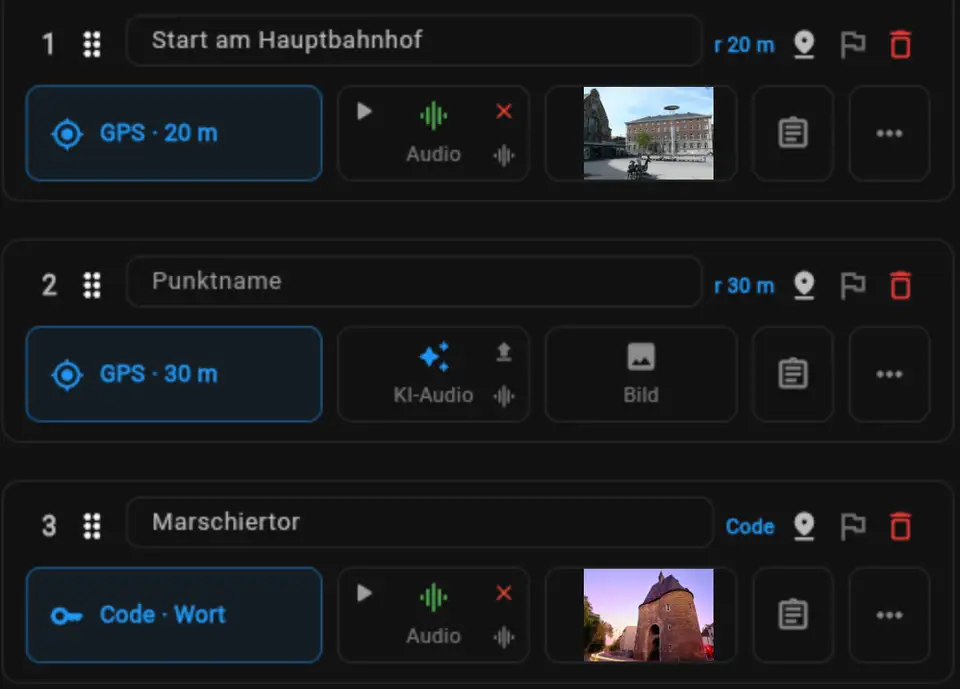Click small gray waveform icon in point 1
The width and height of the screenshot is (960, 689).
[x=504, y=156]
